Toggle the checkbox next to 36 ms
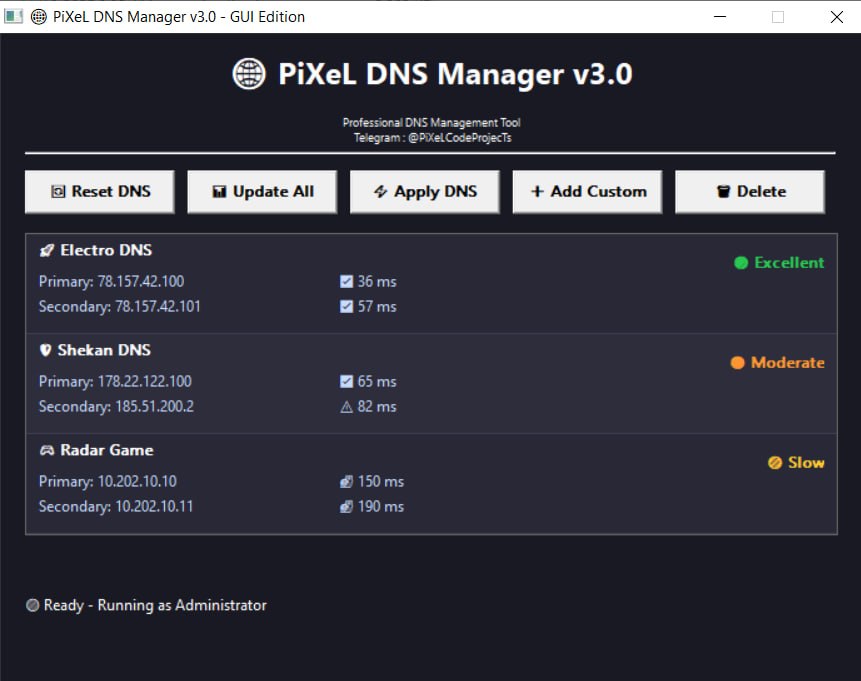Screen dimensions: 861x681 click(345, 281)
